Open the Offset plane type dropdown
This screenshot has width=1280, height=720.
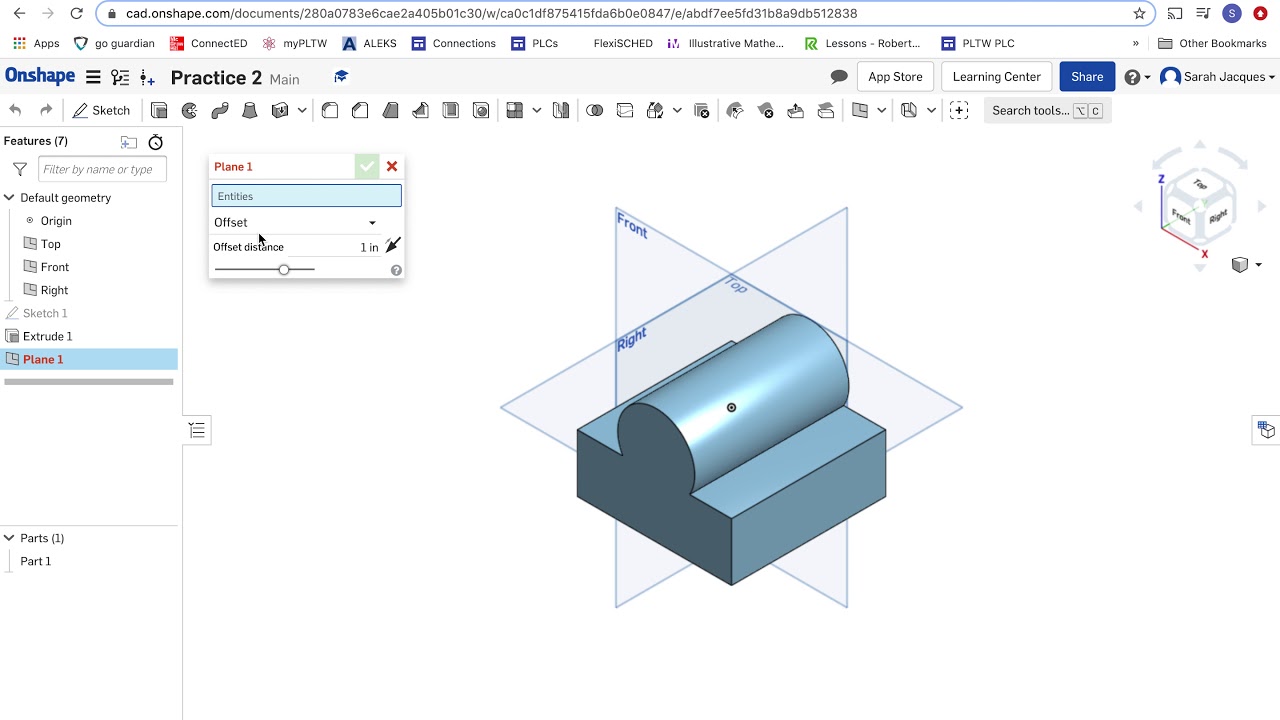(x=296, y=222)
